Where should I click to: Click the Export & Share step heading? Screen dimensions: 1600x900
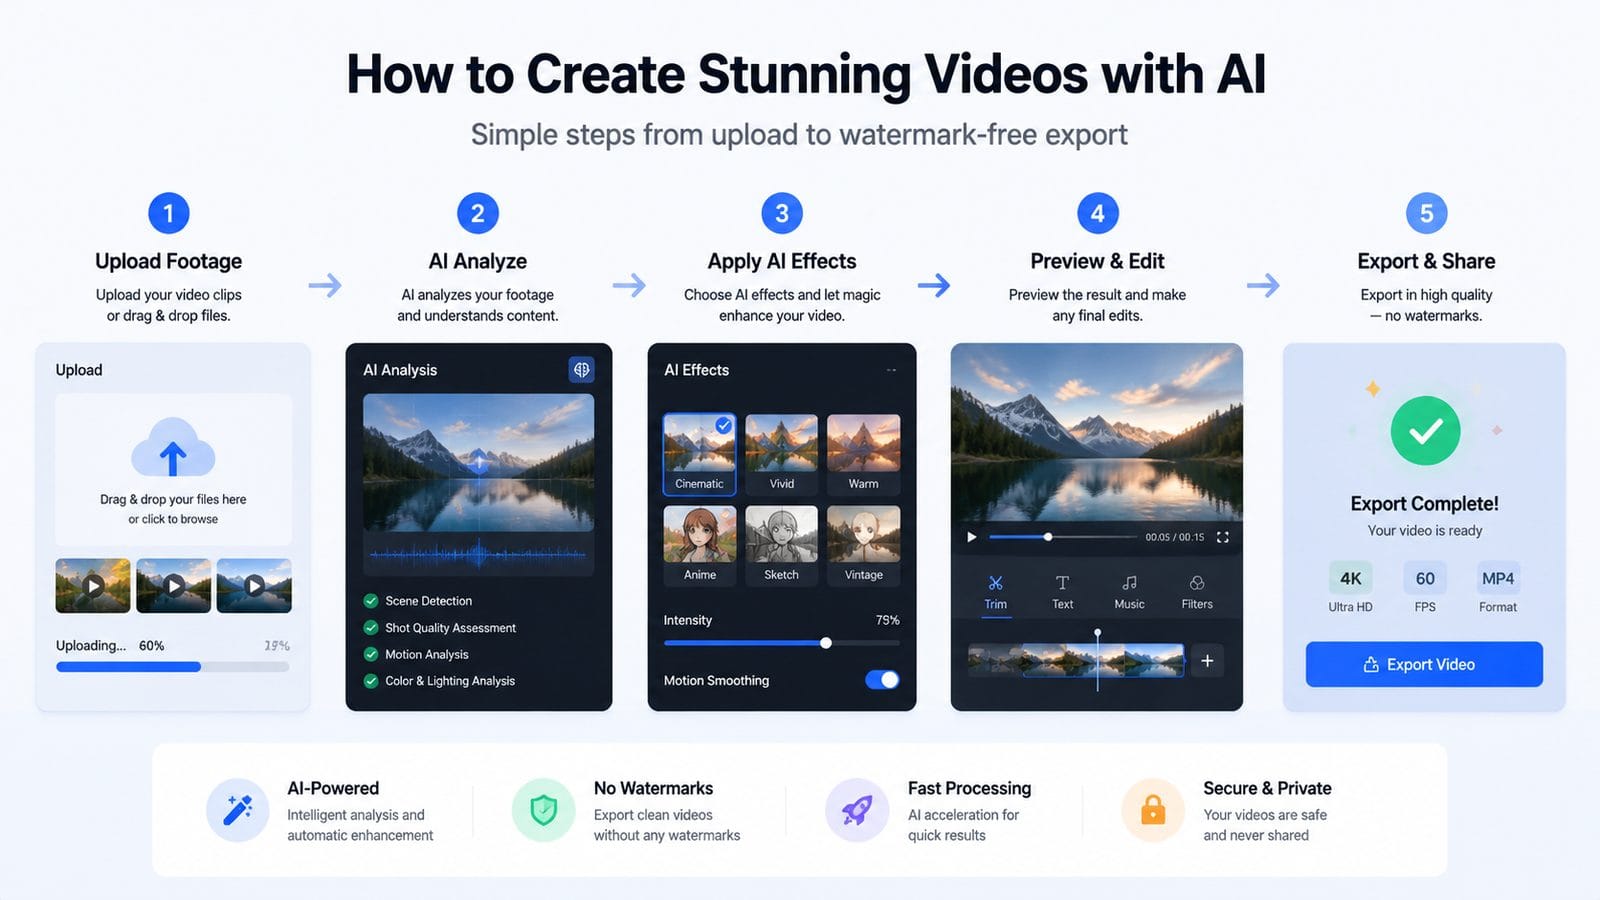1426,261
